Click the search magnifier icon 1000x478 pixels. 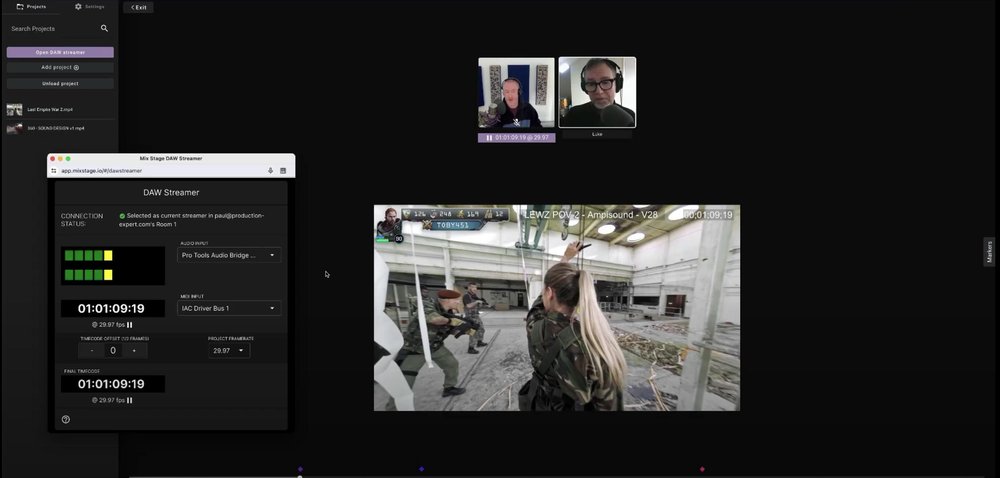click(x=105, y=28)
